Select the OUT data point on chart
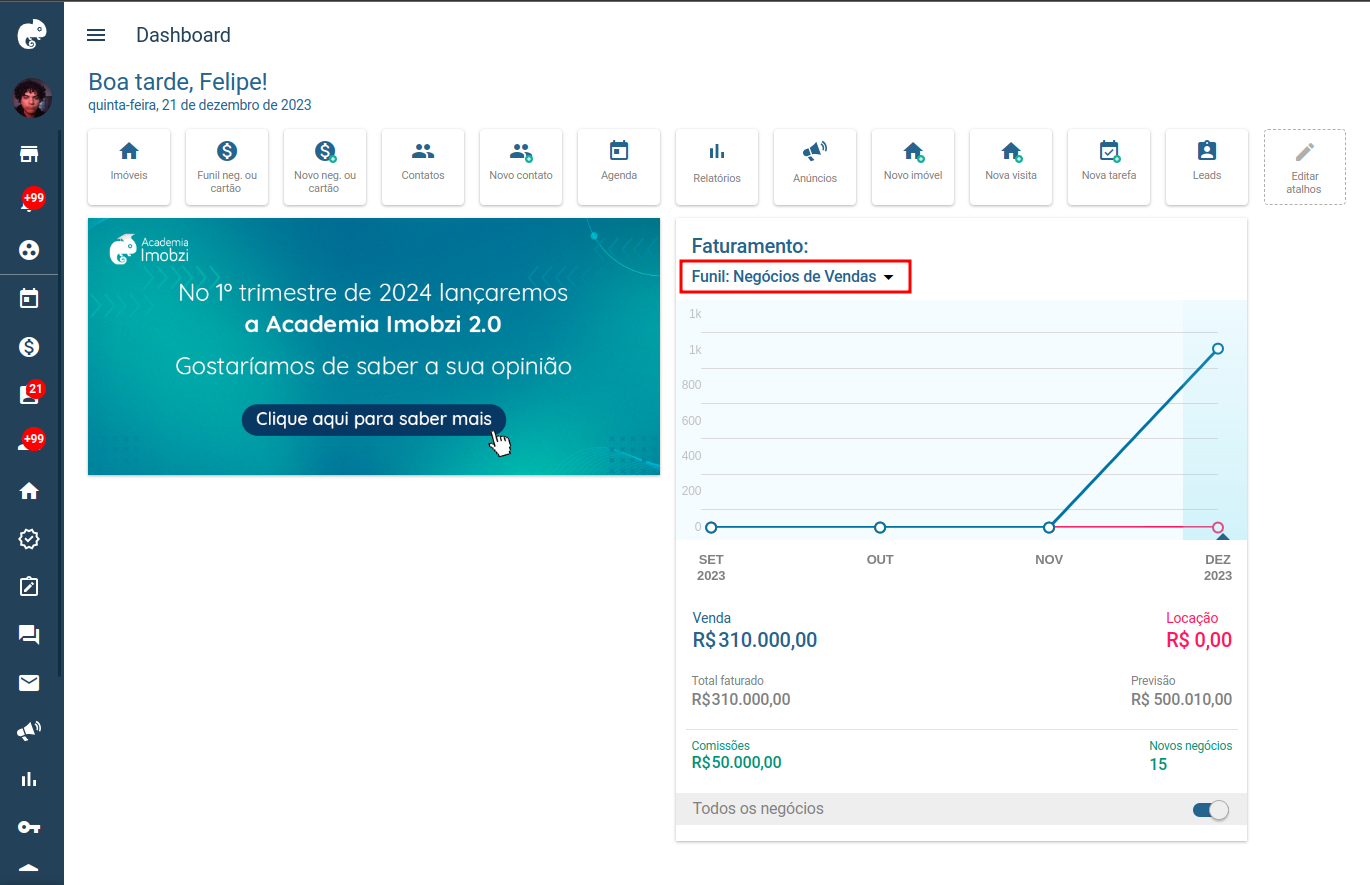This screenshot has height=885, width=1370. click(x=880, y=527)
